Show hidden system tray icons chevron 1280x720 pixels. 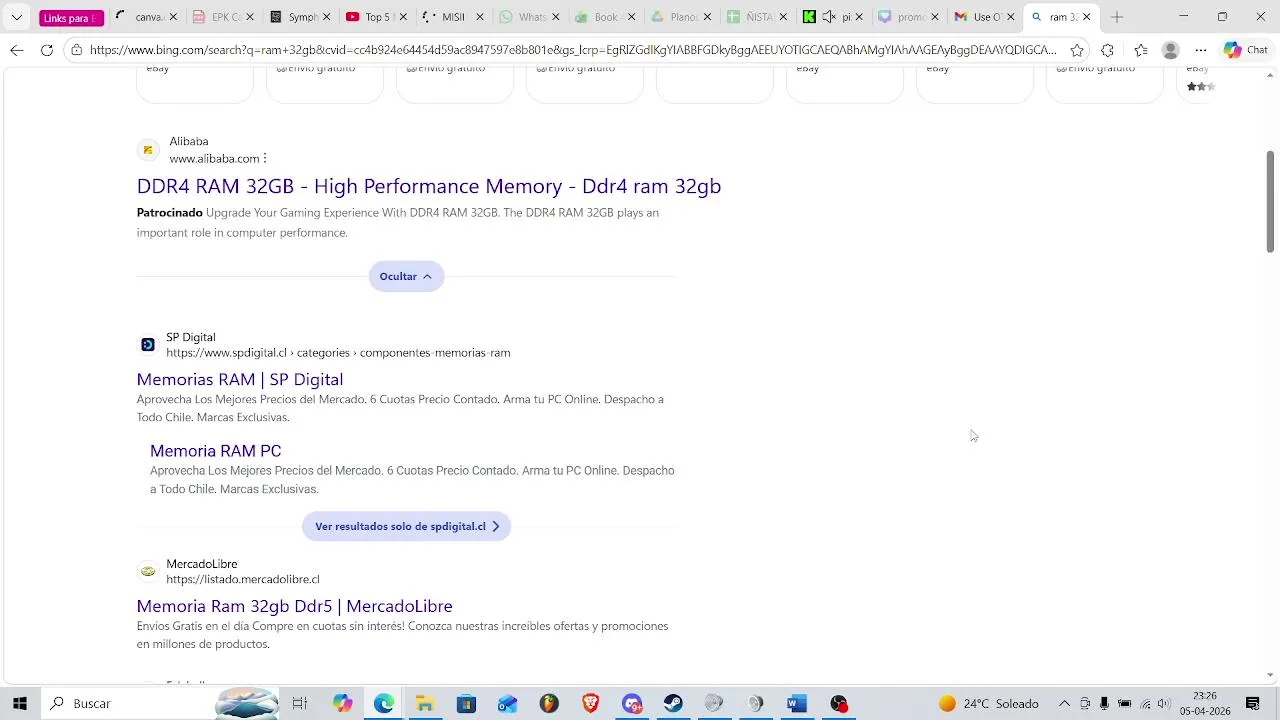point(1065,704)
